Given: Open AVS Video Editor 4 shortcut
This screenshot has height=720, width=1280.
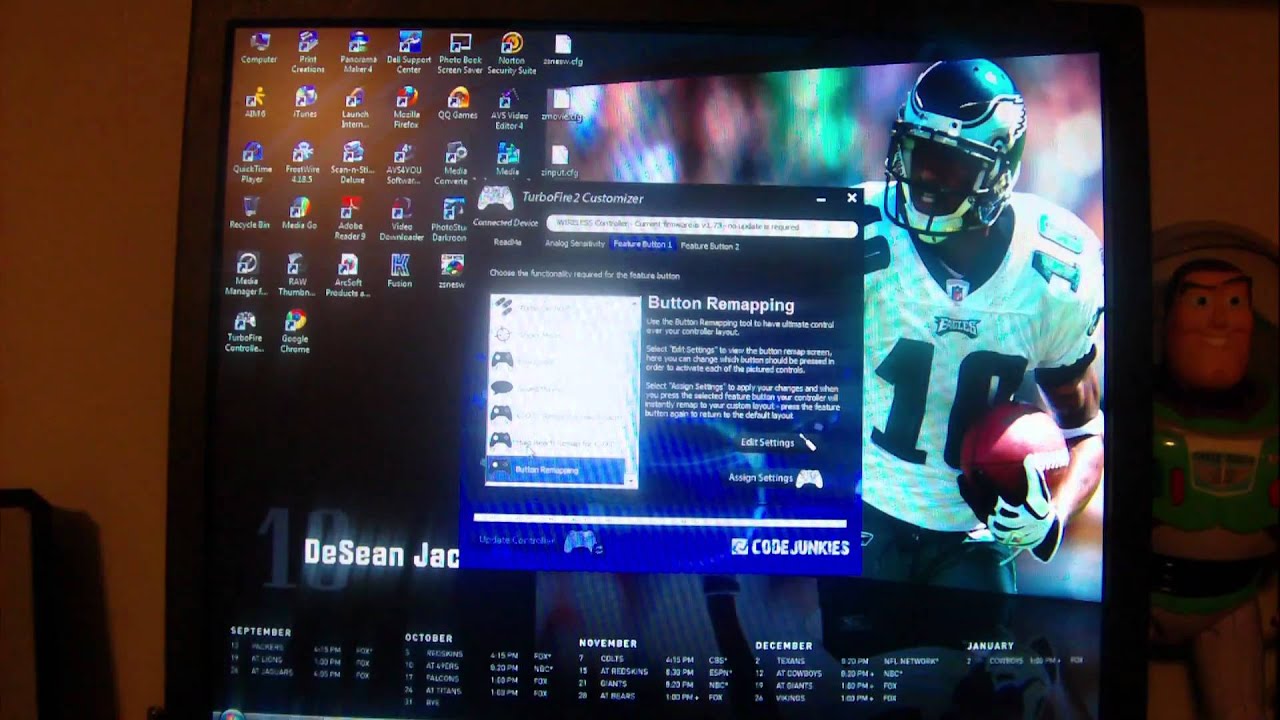Looking at the screenshot, I should (x=508, y=109).
